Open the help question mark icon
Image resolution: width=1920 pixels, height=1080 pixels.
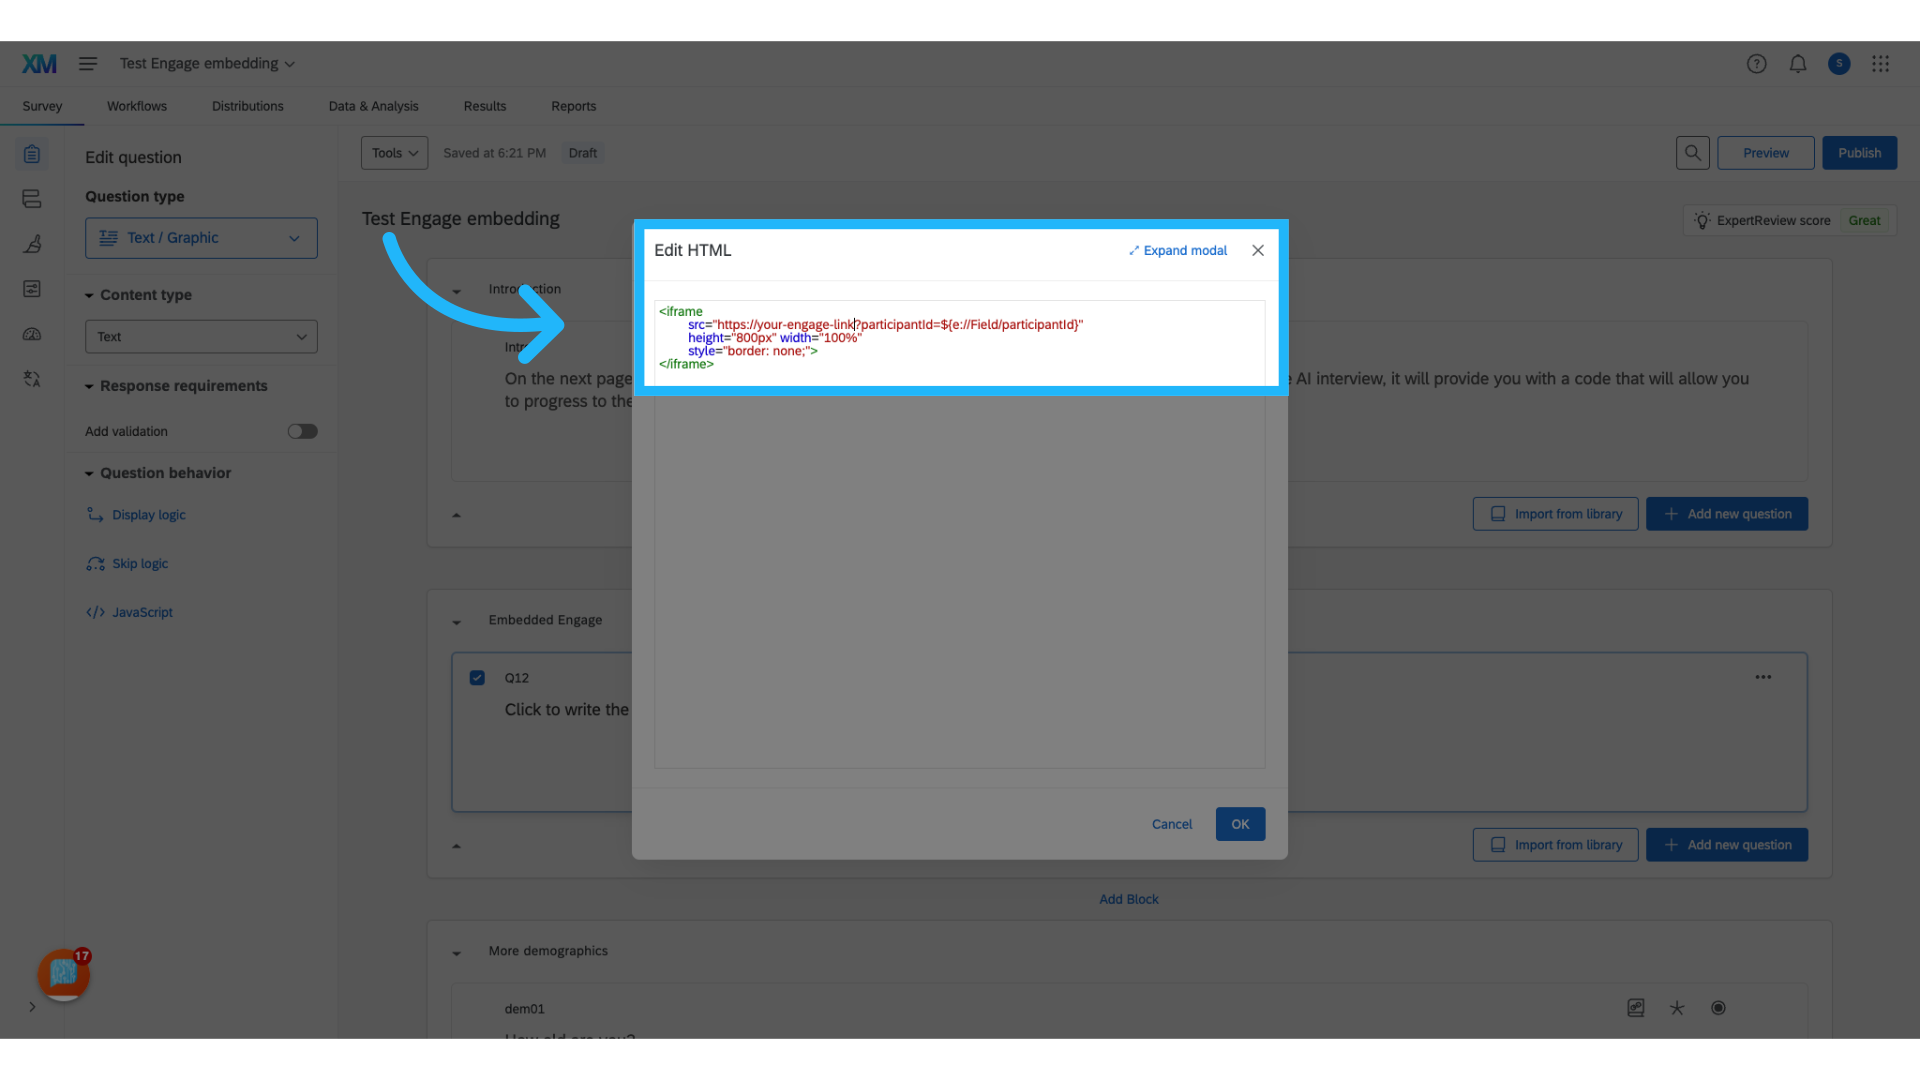1756,64
